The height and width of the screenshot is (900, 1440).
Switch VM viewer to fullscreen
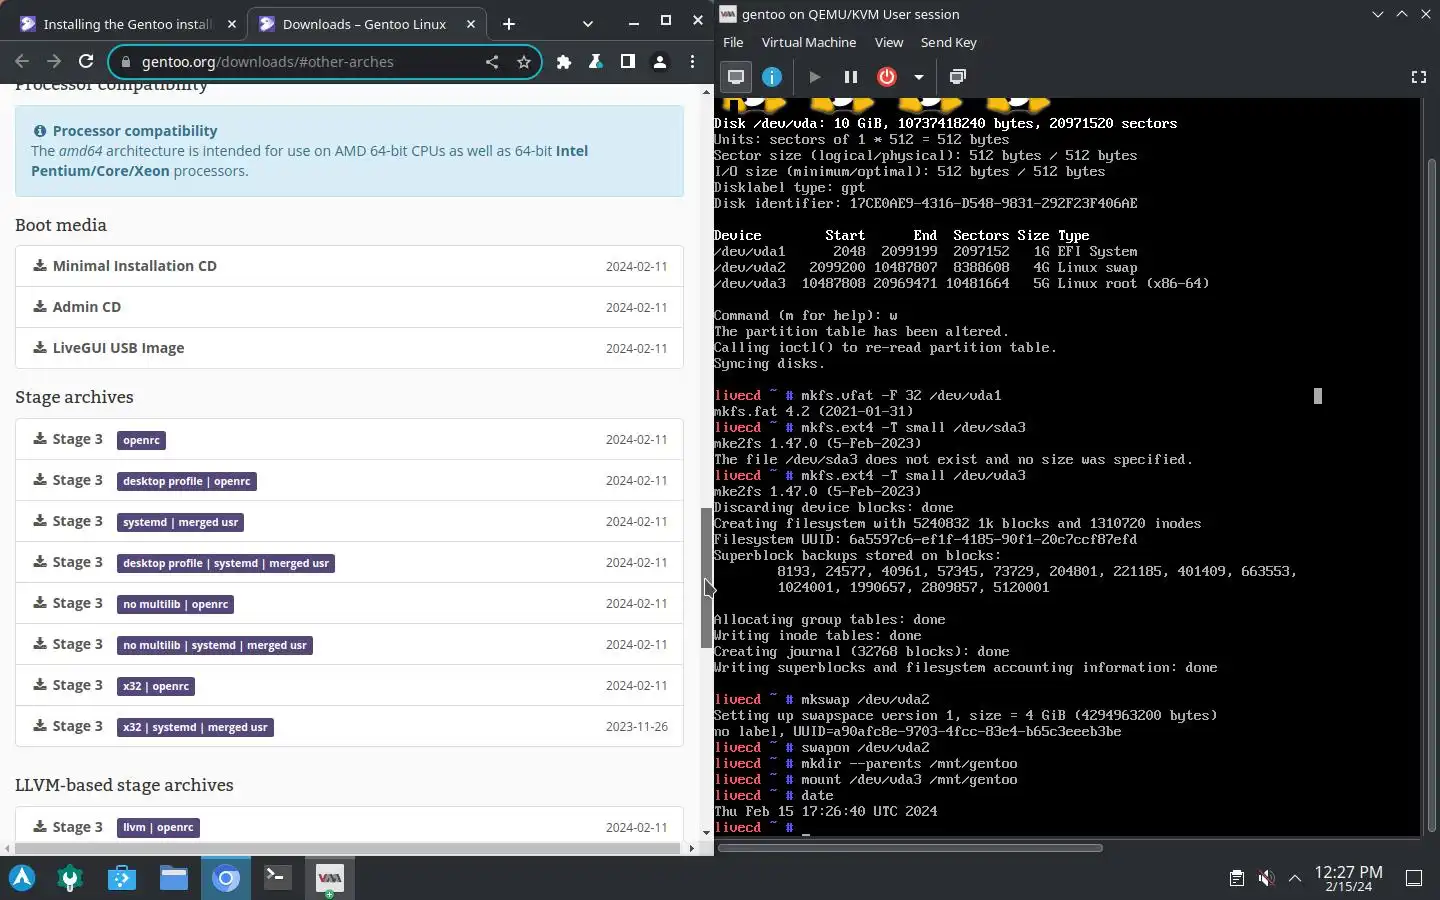point(1418,77)
